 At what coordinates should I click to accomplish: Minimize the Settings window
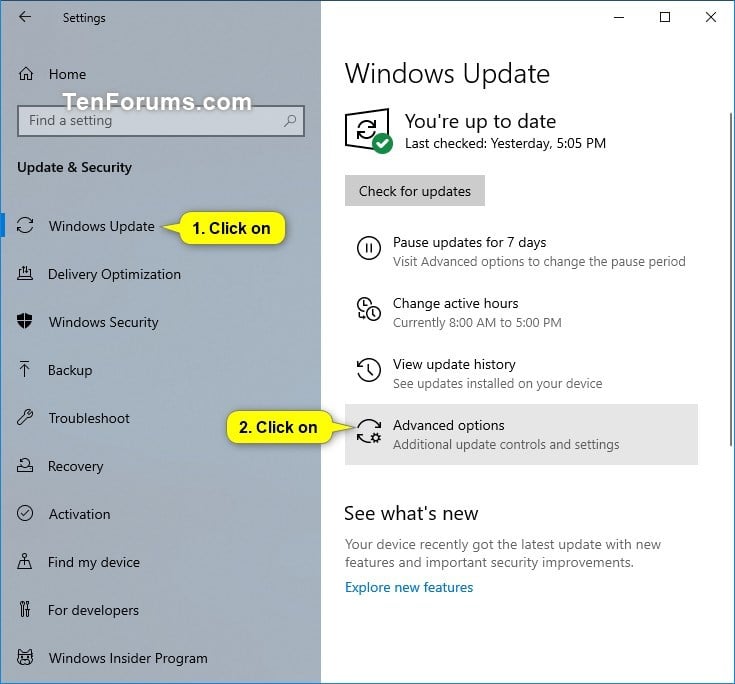pyautogui.click(x=619, y=17)
